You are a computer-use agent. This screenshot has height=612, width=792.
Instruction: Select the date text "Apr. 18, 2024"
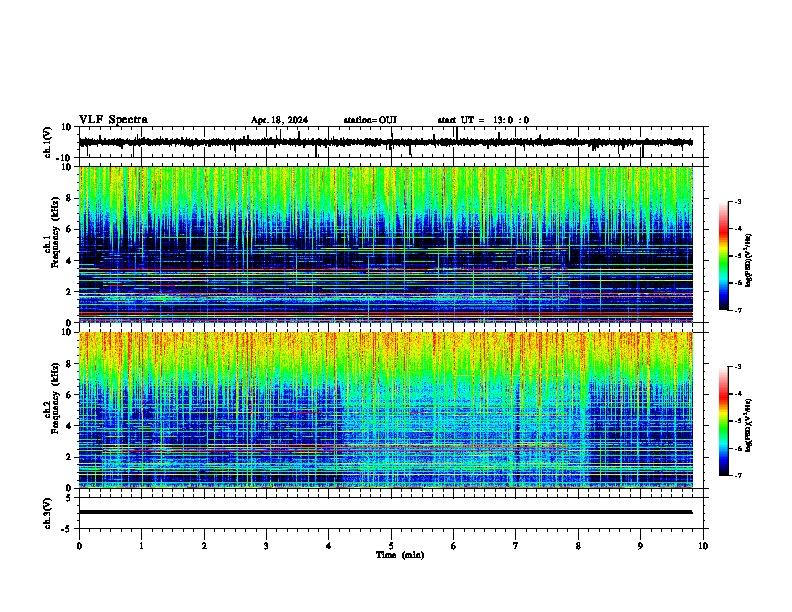(279, 120)
